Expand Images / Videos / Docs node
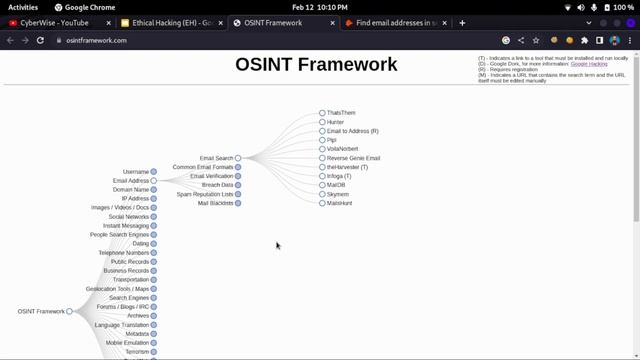This screenshot has height=360, width=640. tap(153, 208)
